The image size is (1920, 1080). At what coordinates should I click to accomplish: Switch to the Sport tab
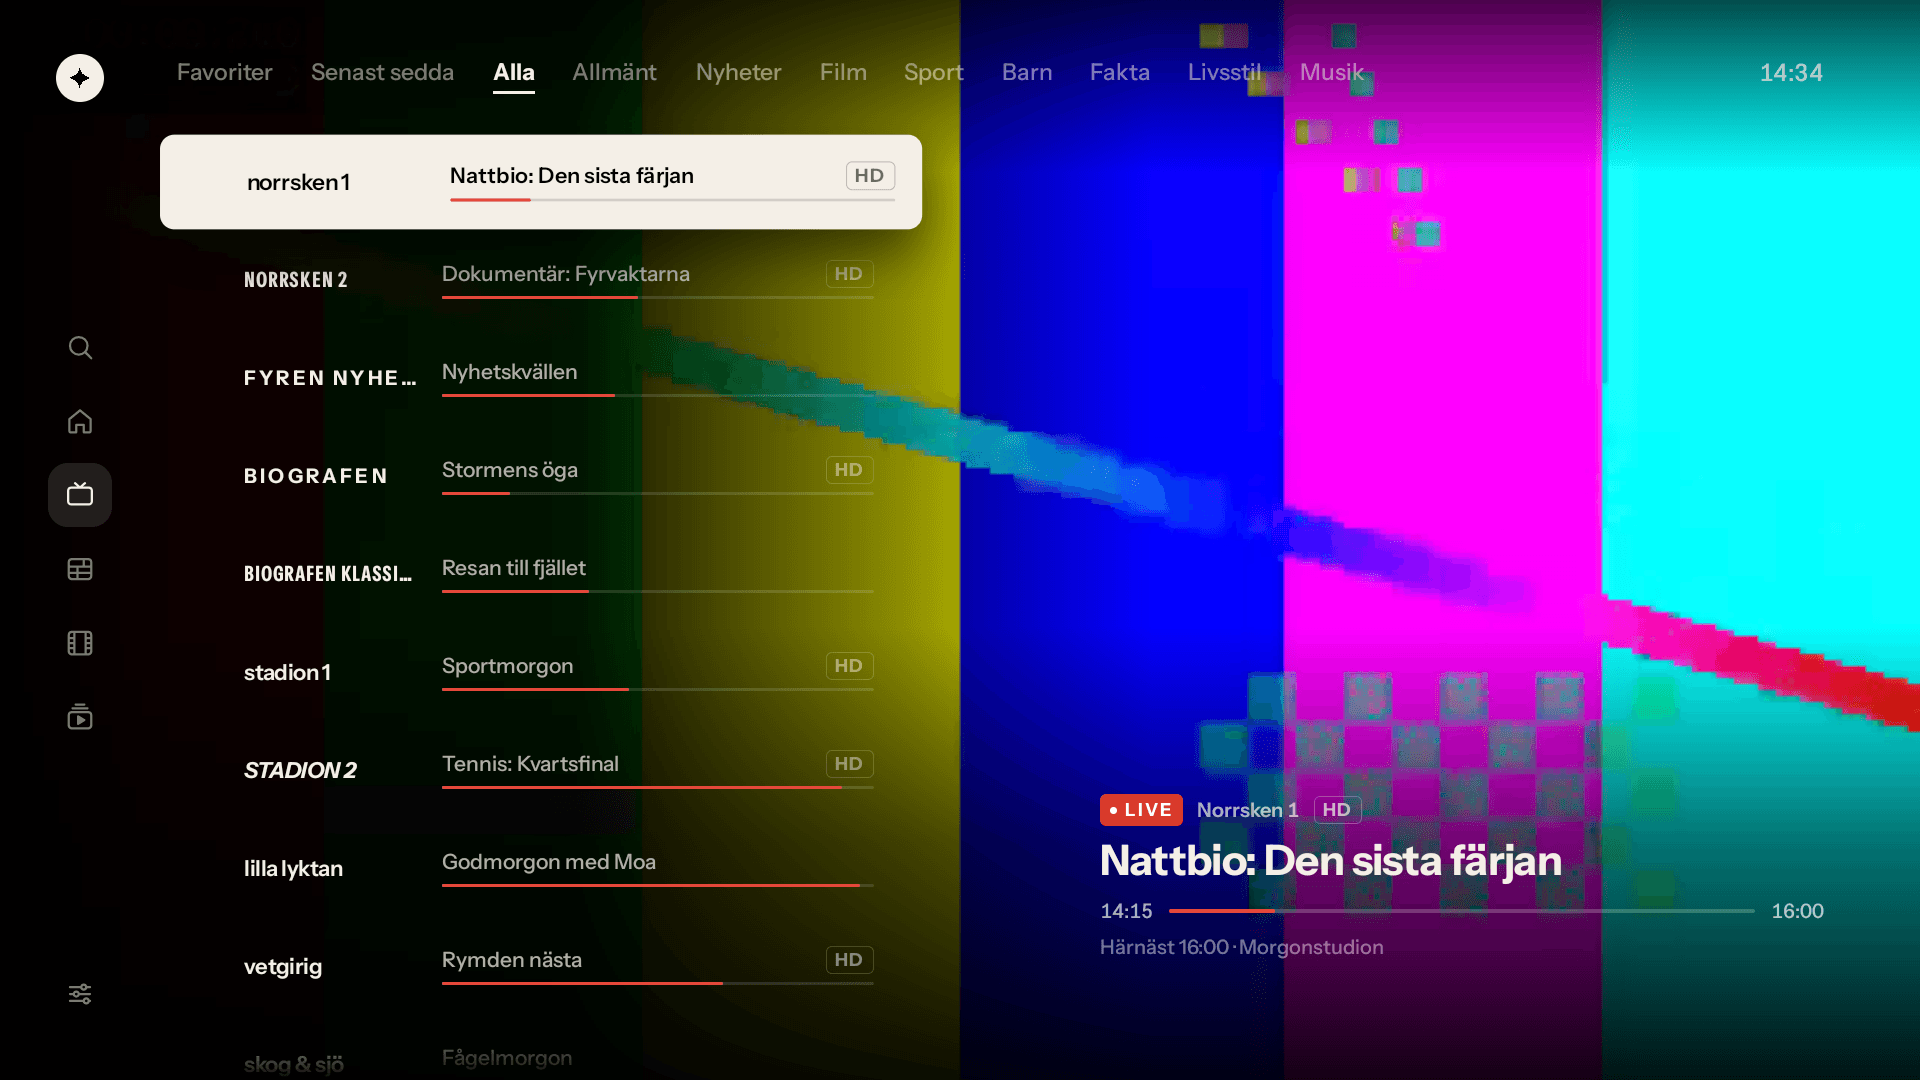coord(933,72)
